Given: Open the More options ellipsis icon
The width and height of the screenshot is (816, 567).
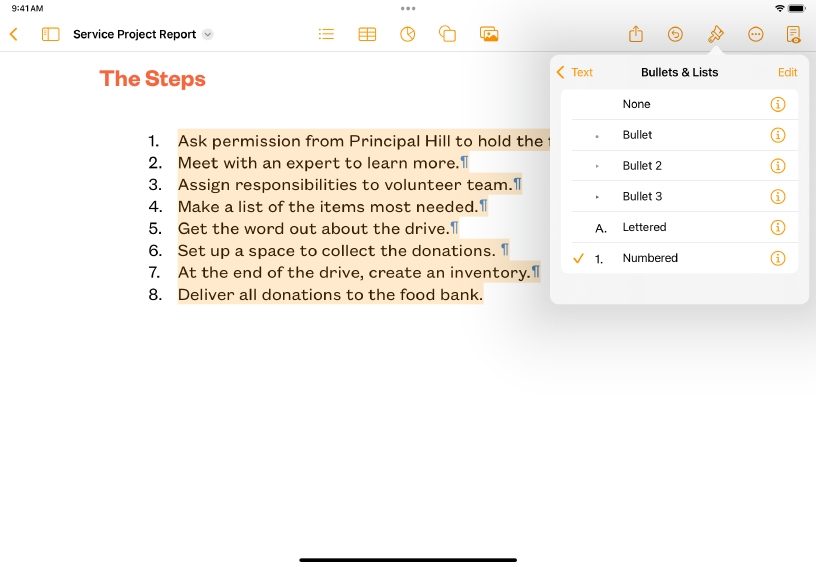Looking at the screenshot, I should click(756, 34).
